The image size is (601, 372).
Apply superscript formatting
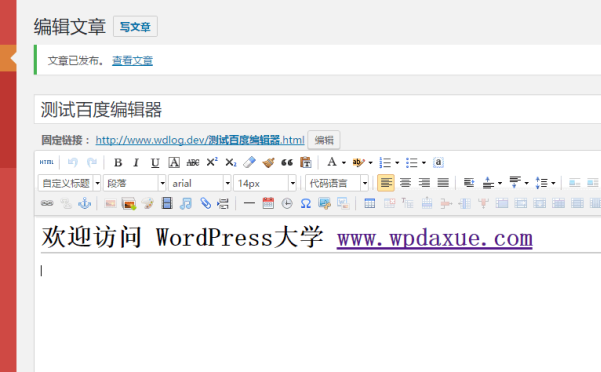(x=212, y=162)
